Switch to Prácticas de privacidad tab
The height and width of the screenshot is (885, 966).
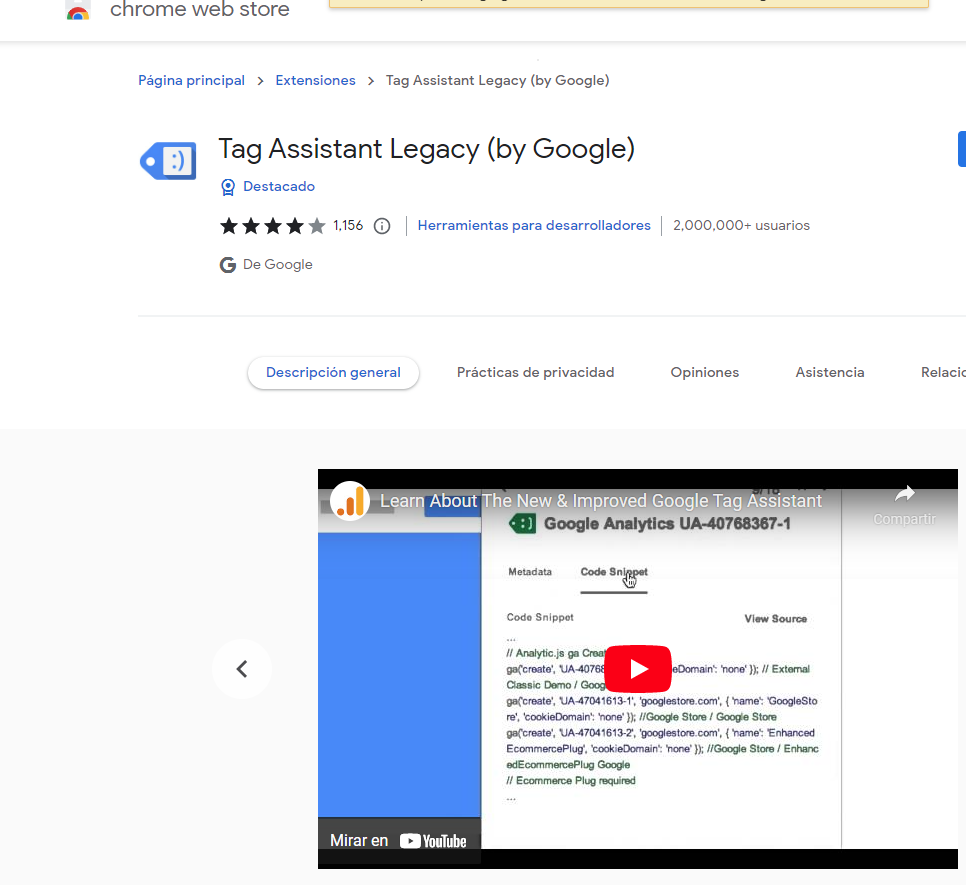click(535, 373)
